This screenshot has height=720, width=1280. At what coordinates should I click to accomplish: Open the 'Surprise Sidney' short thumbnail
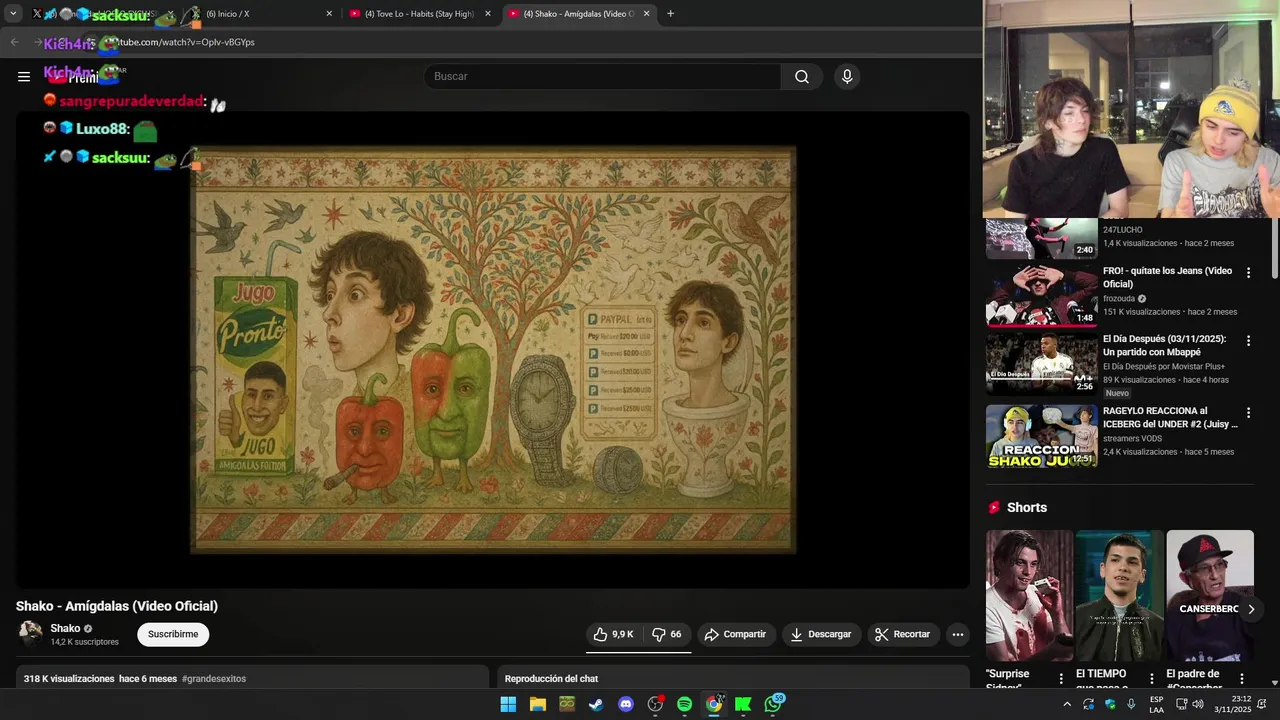coord(1029,596)
